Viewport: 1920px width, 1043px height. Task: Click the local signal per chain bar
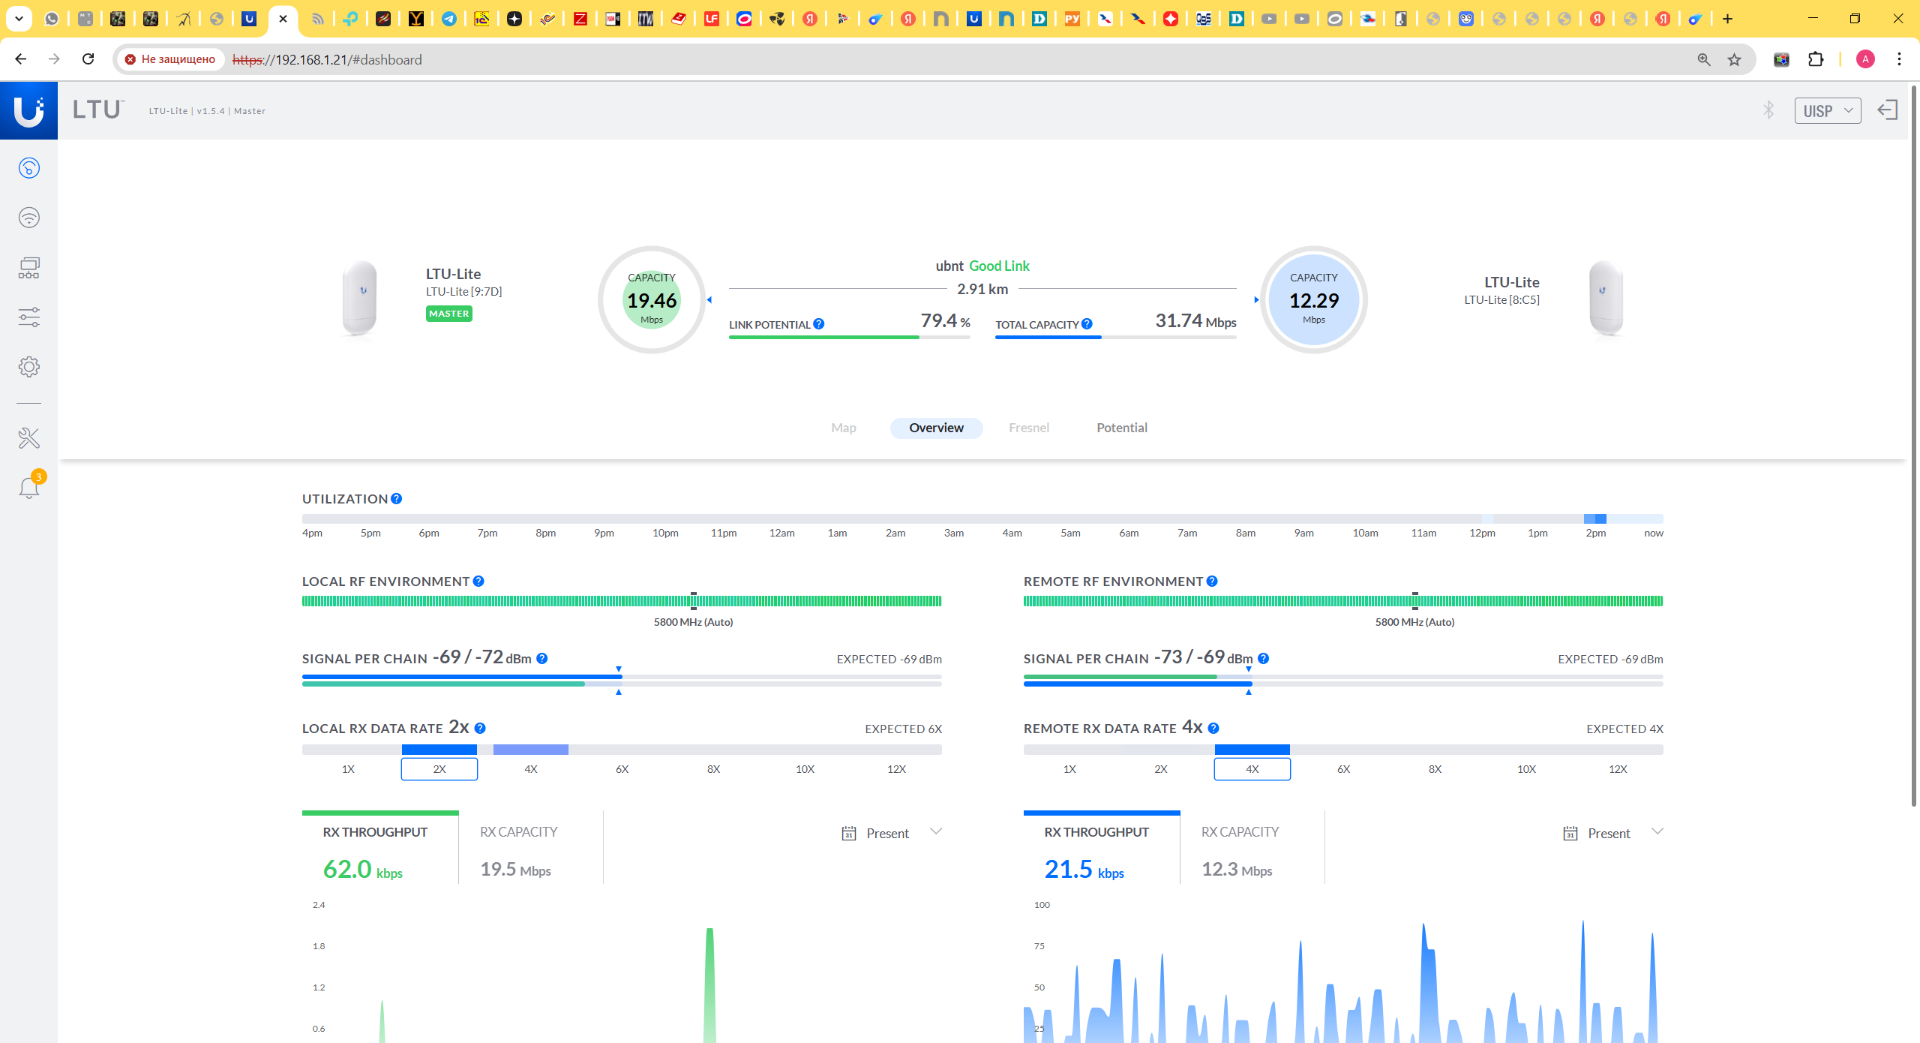[621, 681]
